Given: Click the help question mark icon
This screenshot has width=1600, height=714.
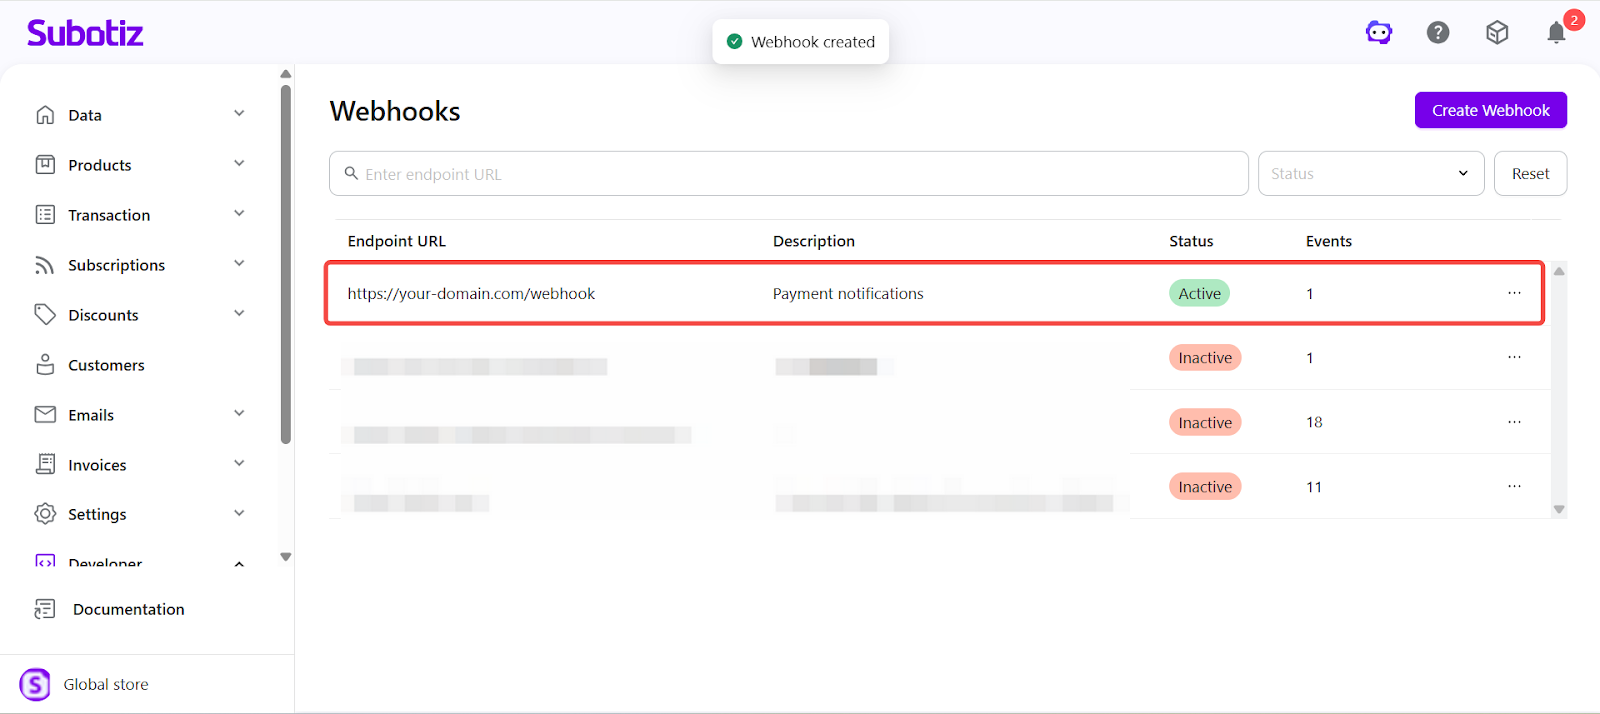Looking at the screenshot, I should 1438,33.
